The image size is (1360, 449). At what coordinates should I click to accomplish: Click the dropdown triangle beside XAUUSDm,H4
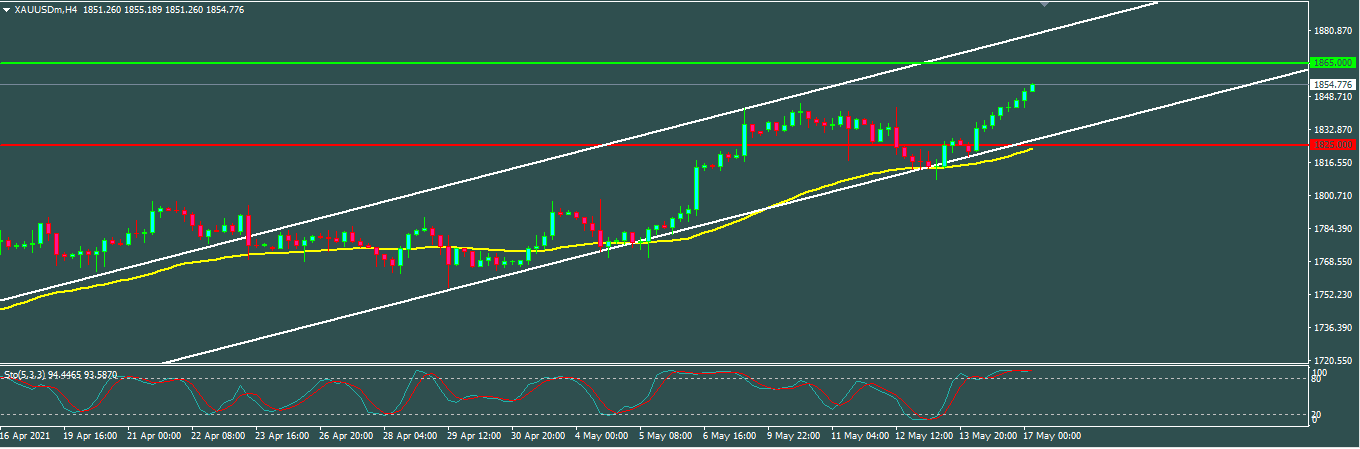[6, 9]
